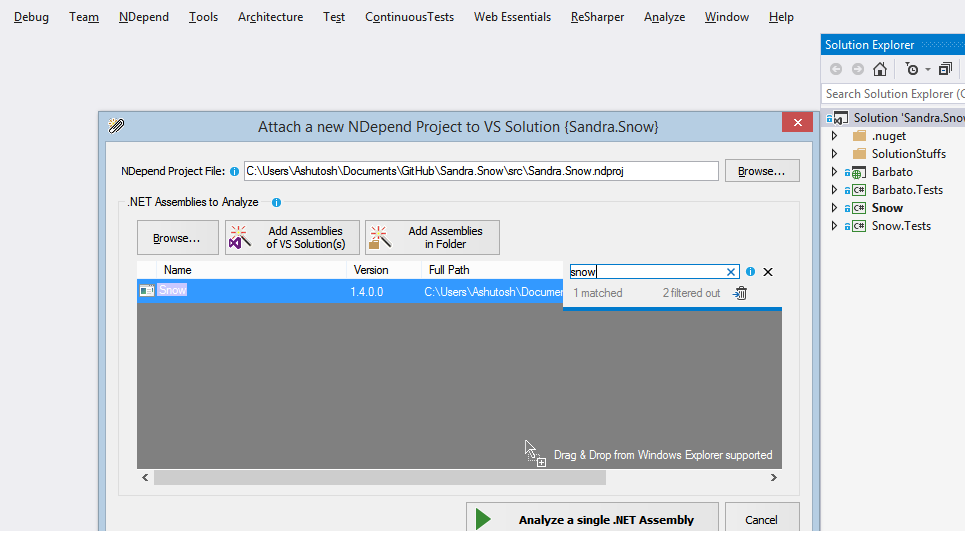
Task: Click Analyze a single .NET Assembly
Action: [x=592, y=519]
